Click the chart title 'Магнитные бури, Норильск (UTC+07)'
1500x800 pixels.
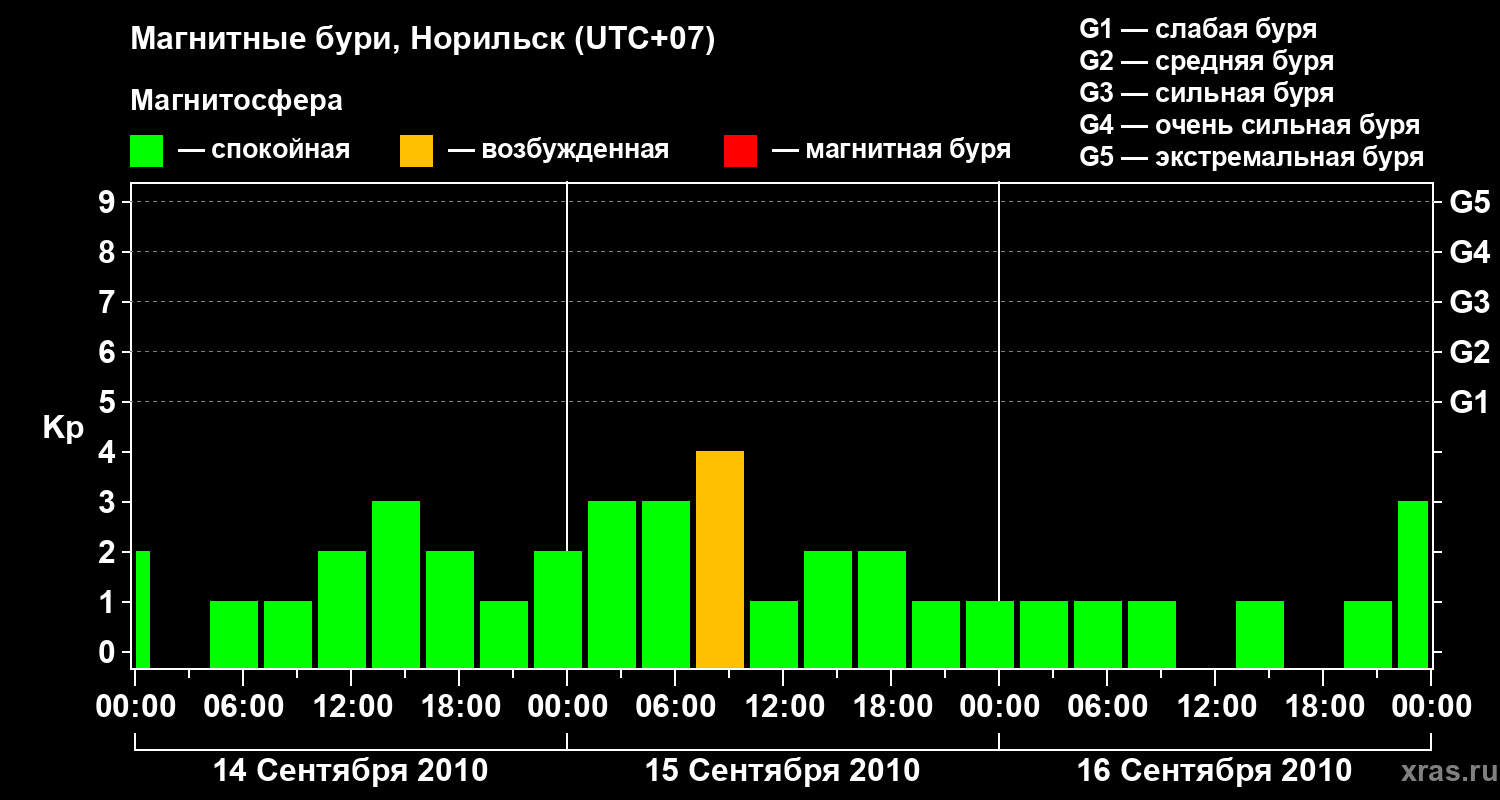[423, 40]
